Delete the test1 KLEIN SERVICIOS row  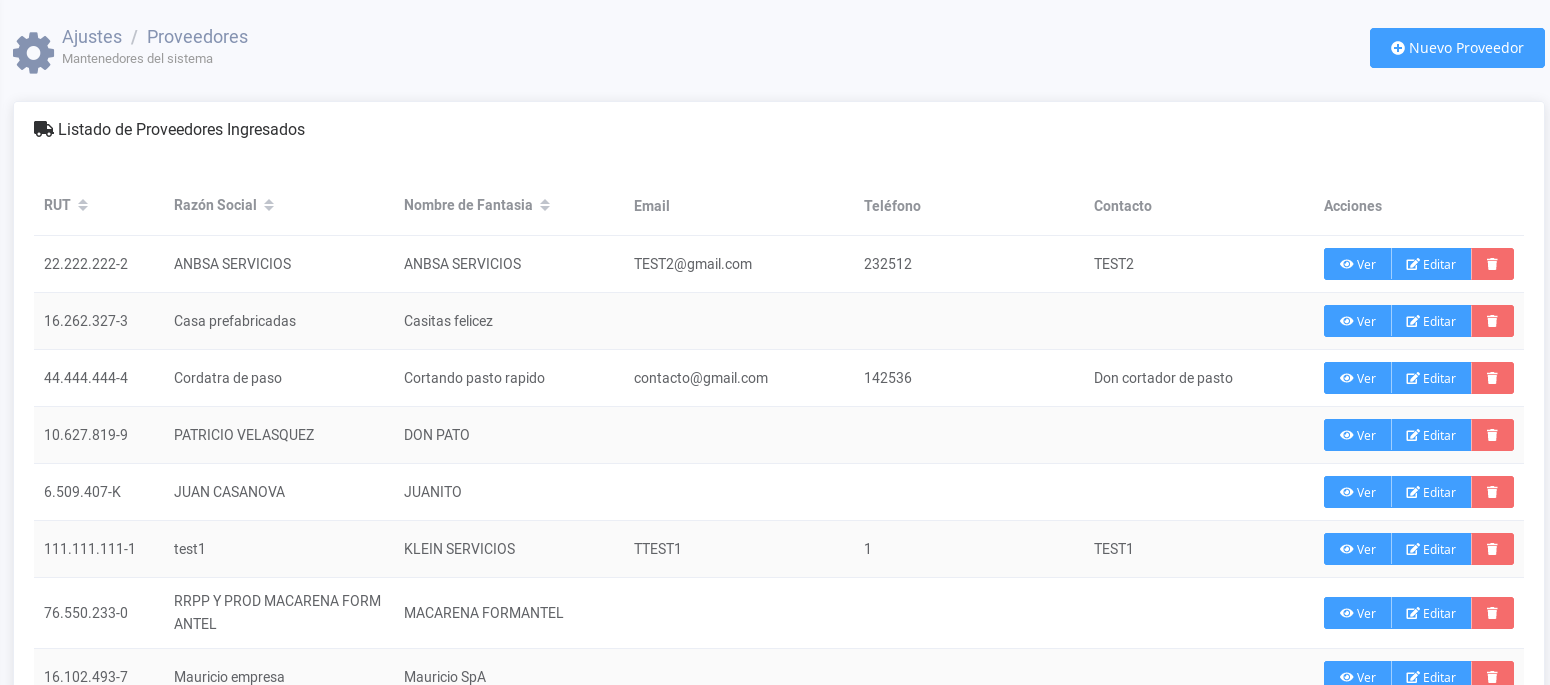[1492, 549]
